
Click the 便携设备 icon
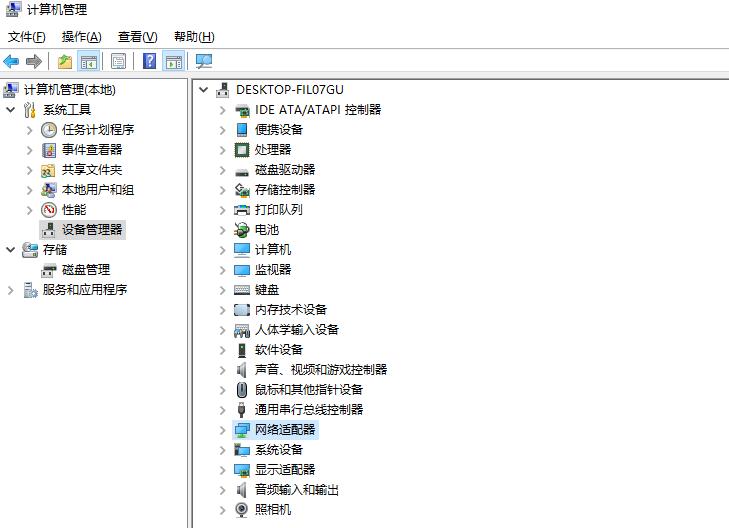point(242,130)
